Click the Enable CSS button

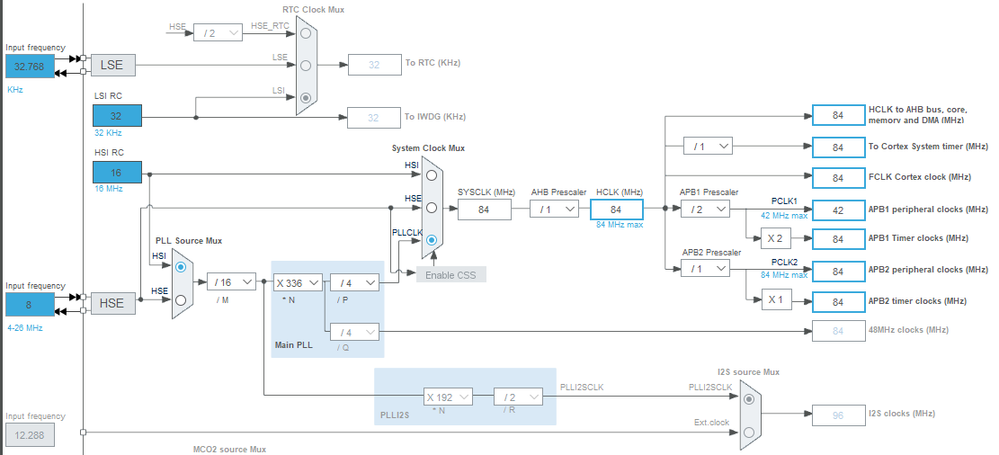(x=451, y=275)
